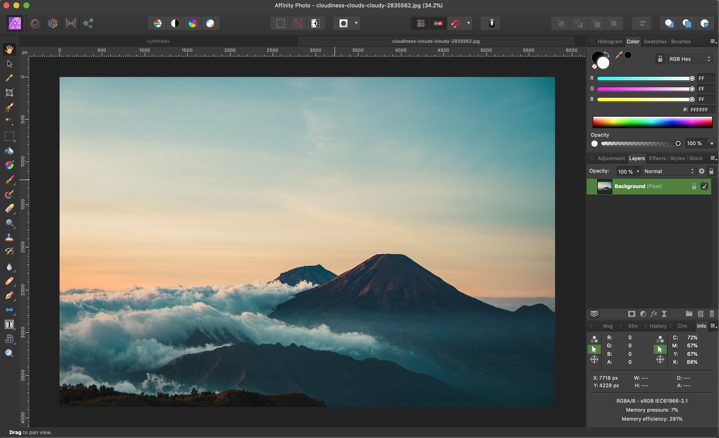
Task: Switch to the Swatches tab
Action: [655, 42]
